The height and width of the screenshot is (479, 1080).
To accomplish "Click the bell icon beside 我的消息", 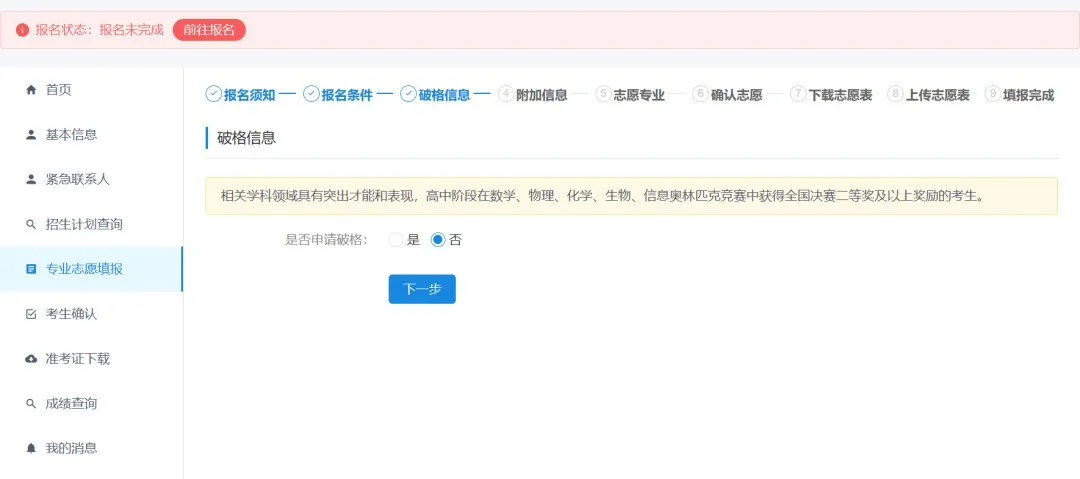I will point(30,449).
